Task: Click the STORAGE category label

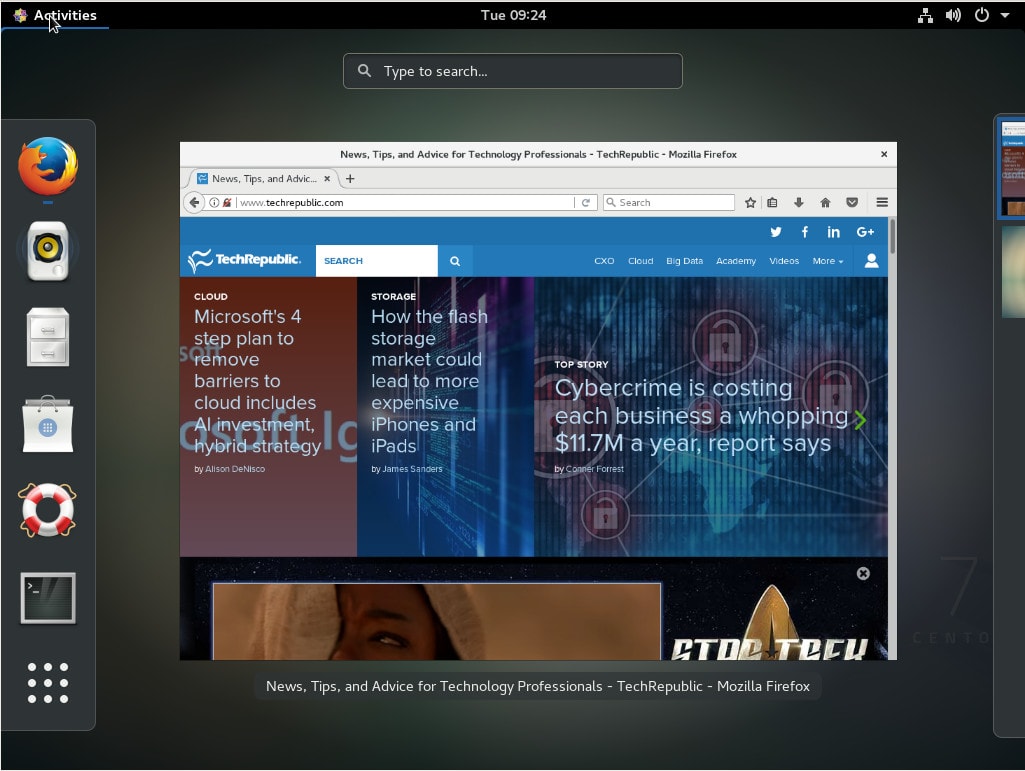Action: coord(394,296)
